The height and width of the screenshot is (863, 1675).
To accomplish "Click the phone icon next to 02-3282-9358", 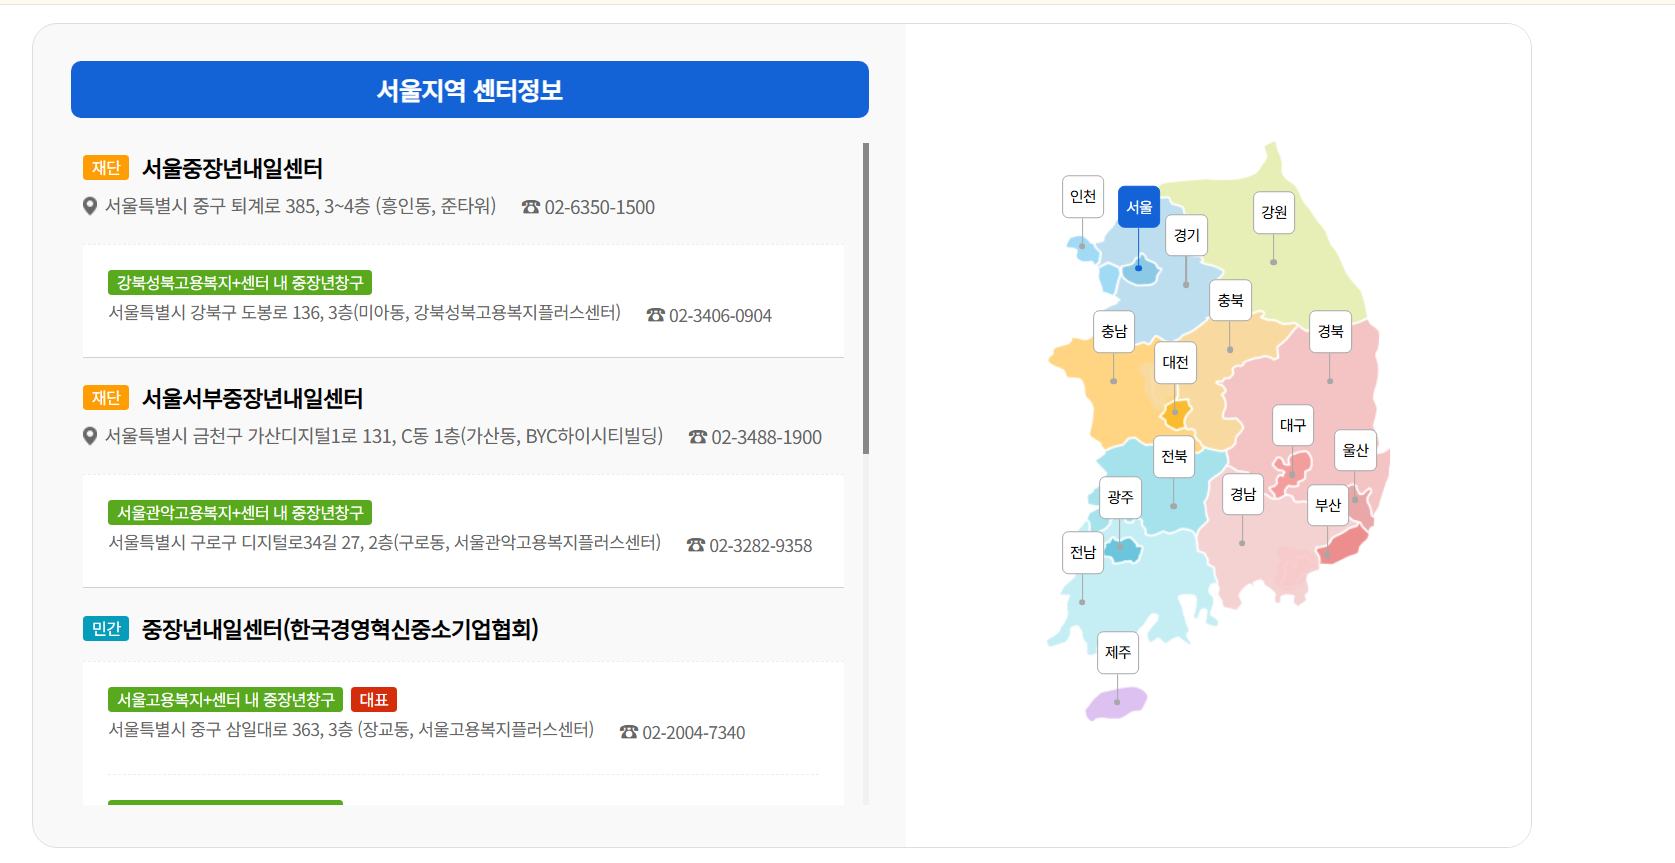I will [x=696, y=545].
